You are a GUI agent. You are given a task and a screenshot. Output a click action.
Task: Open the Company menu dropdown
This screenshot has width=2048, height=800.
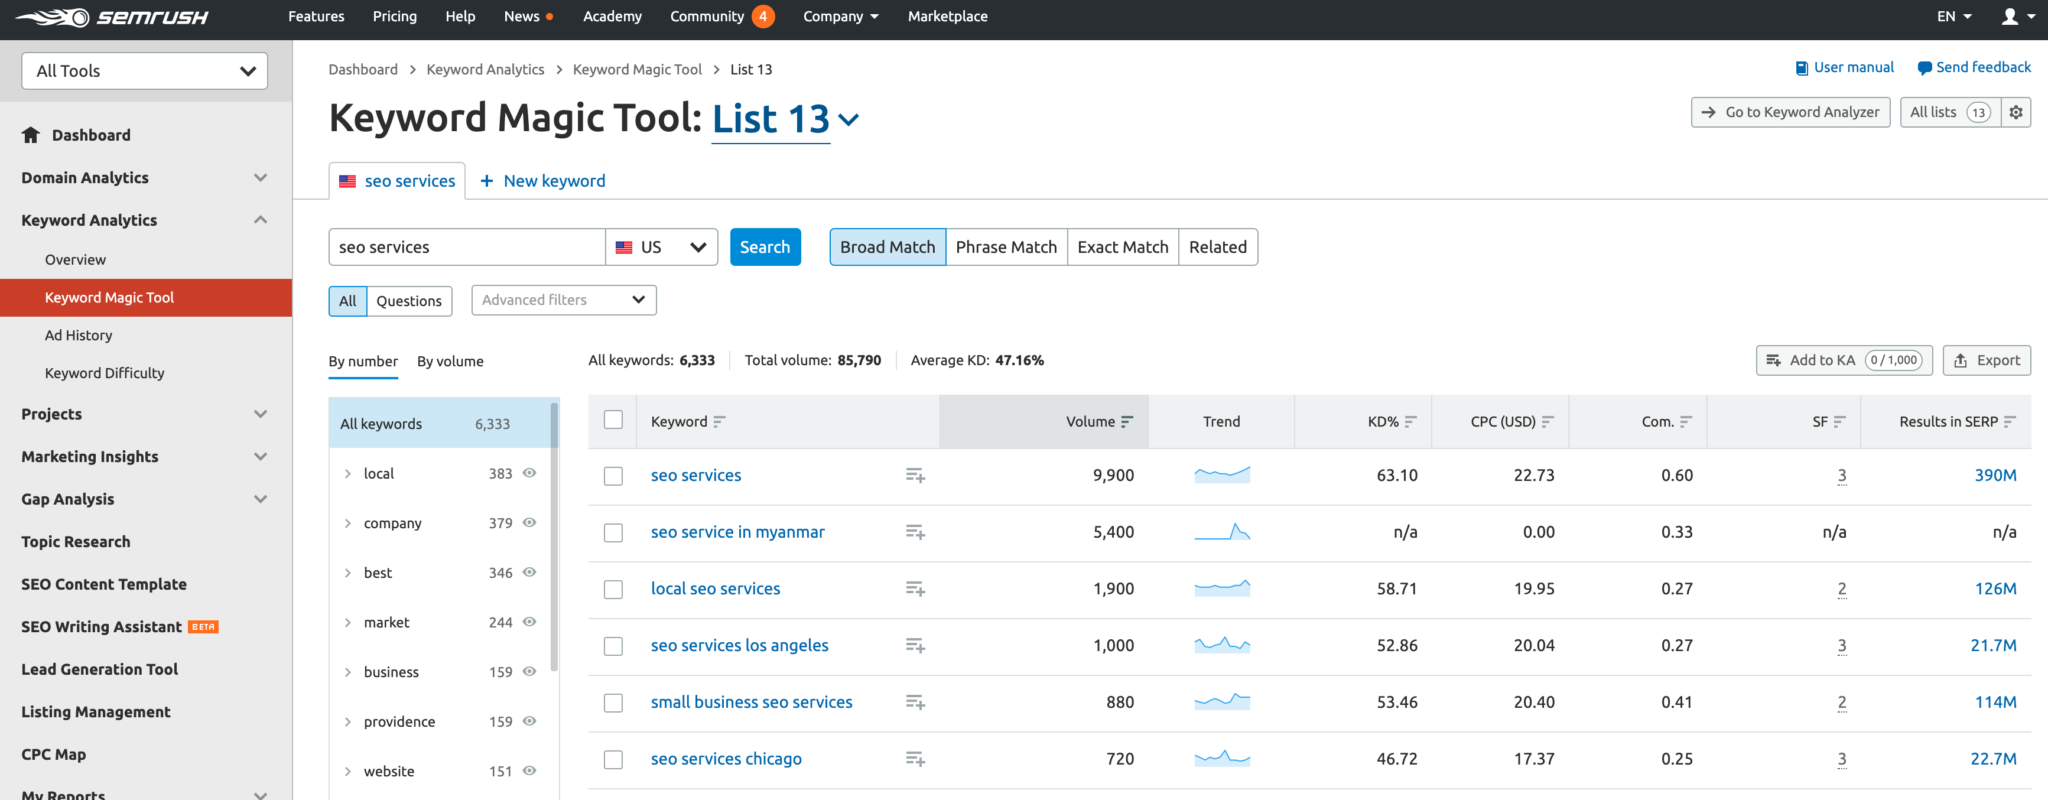point(841,16)
